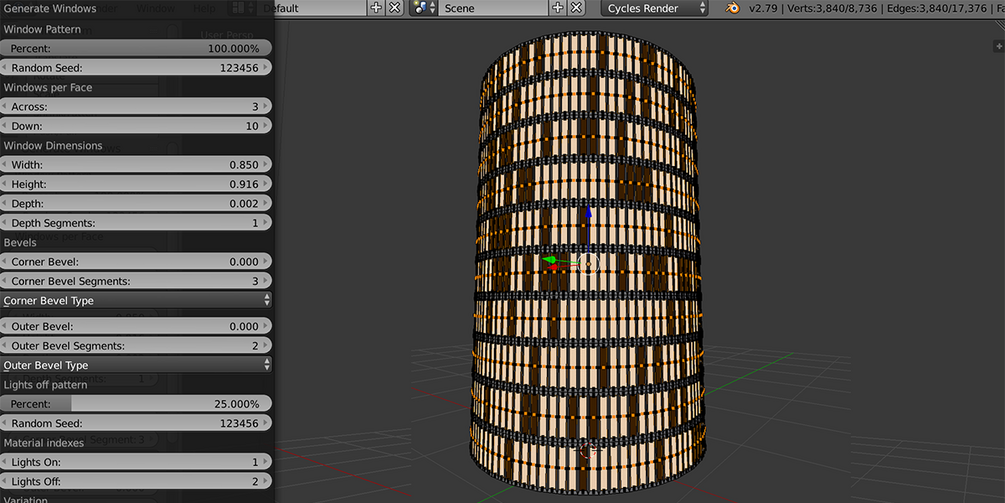Decrease Corner Bevel Segments with left arrow
The height and width of the screenshot is (503, 1005).
pyautogui.click(x=5, y=281)
